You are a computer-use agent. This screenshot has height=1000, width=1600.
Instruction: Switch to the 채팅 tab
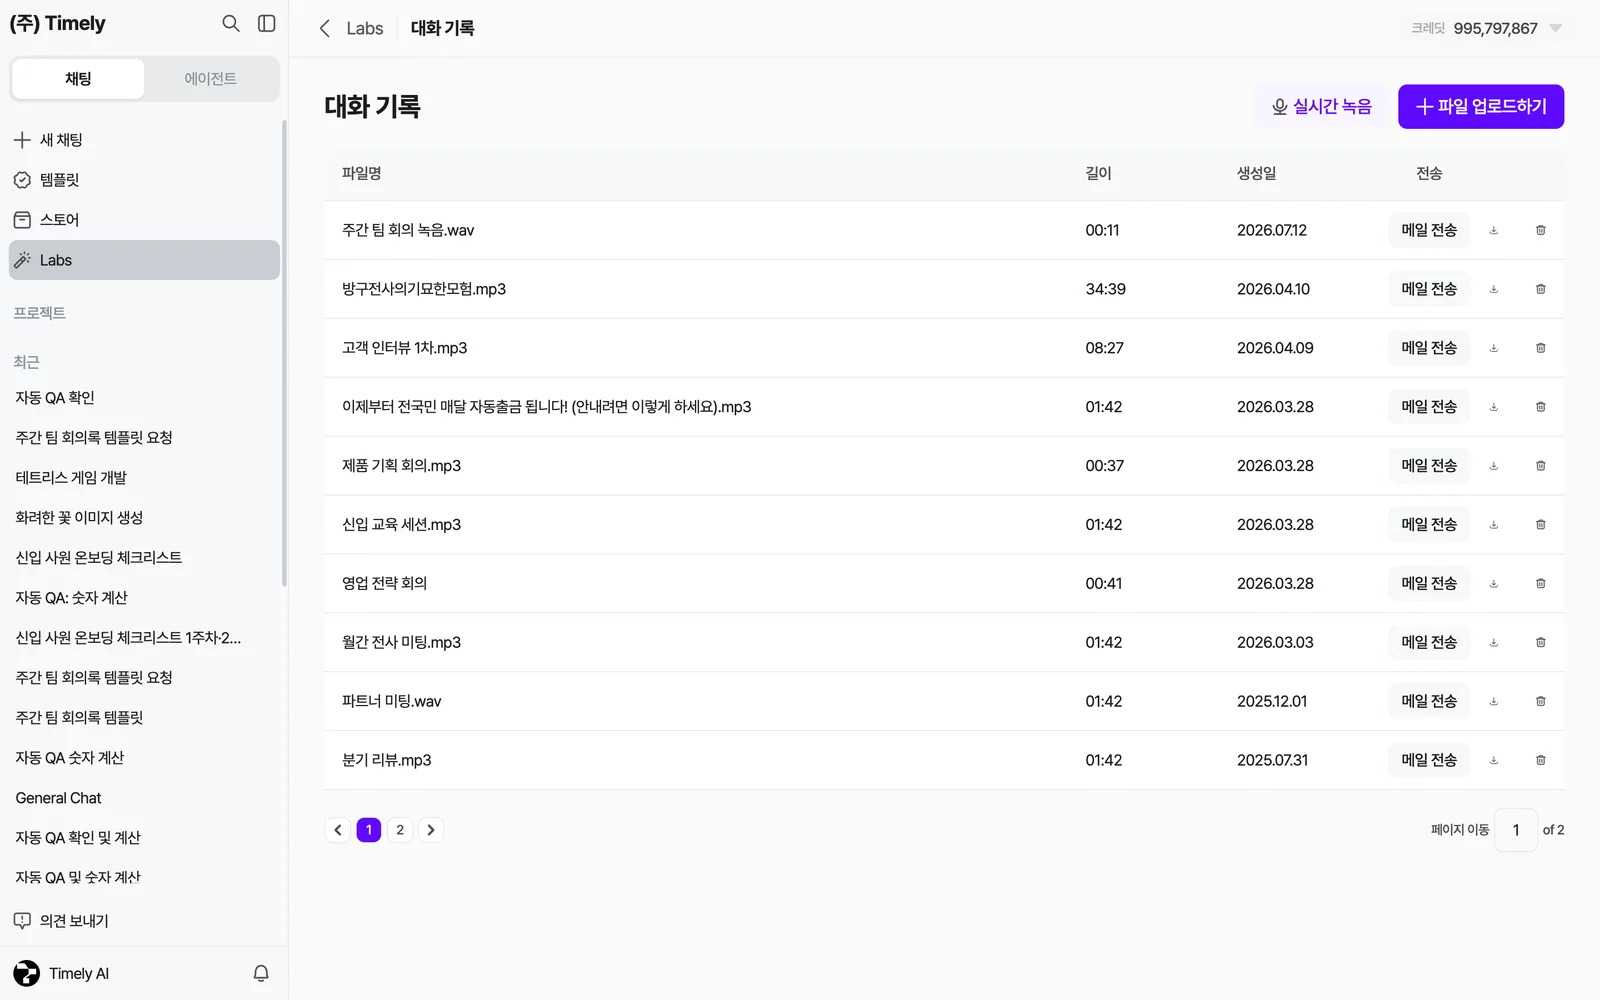pos(78,79)
